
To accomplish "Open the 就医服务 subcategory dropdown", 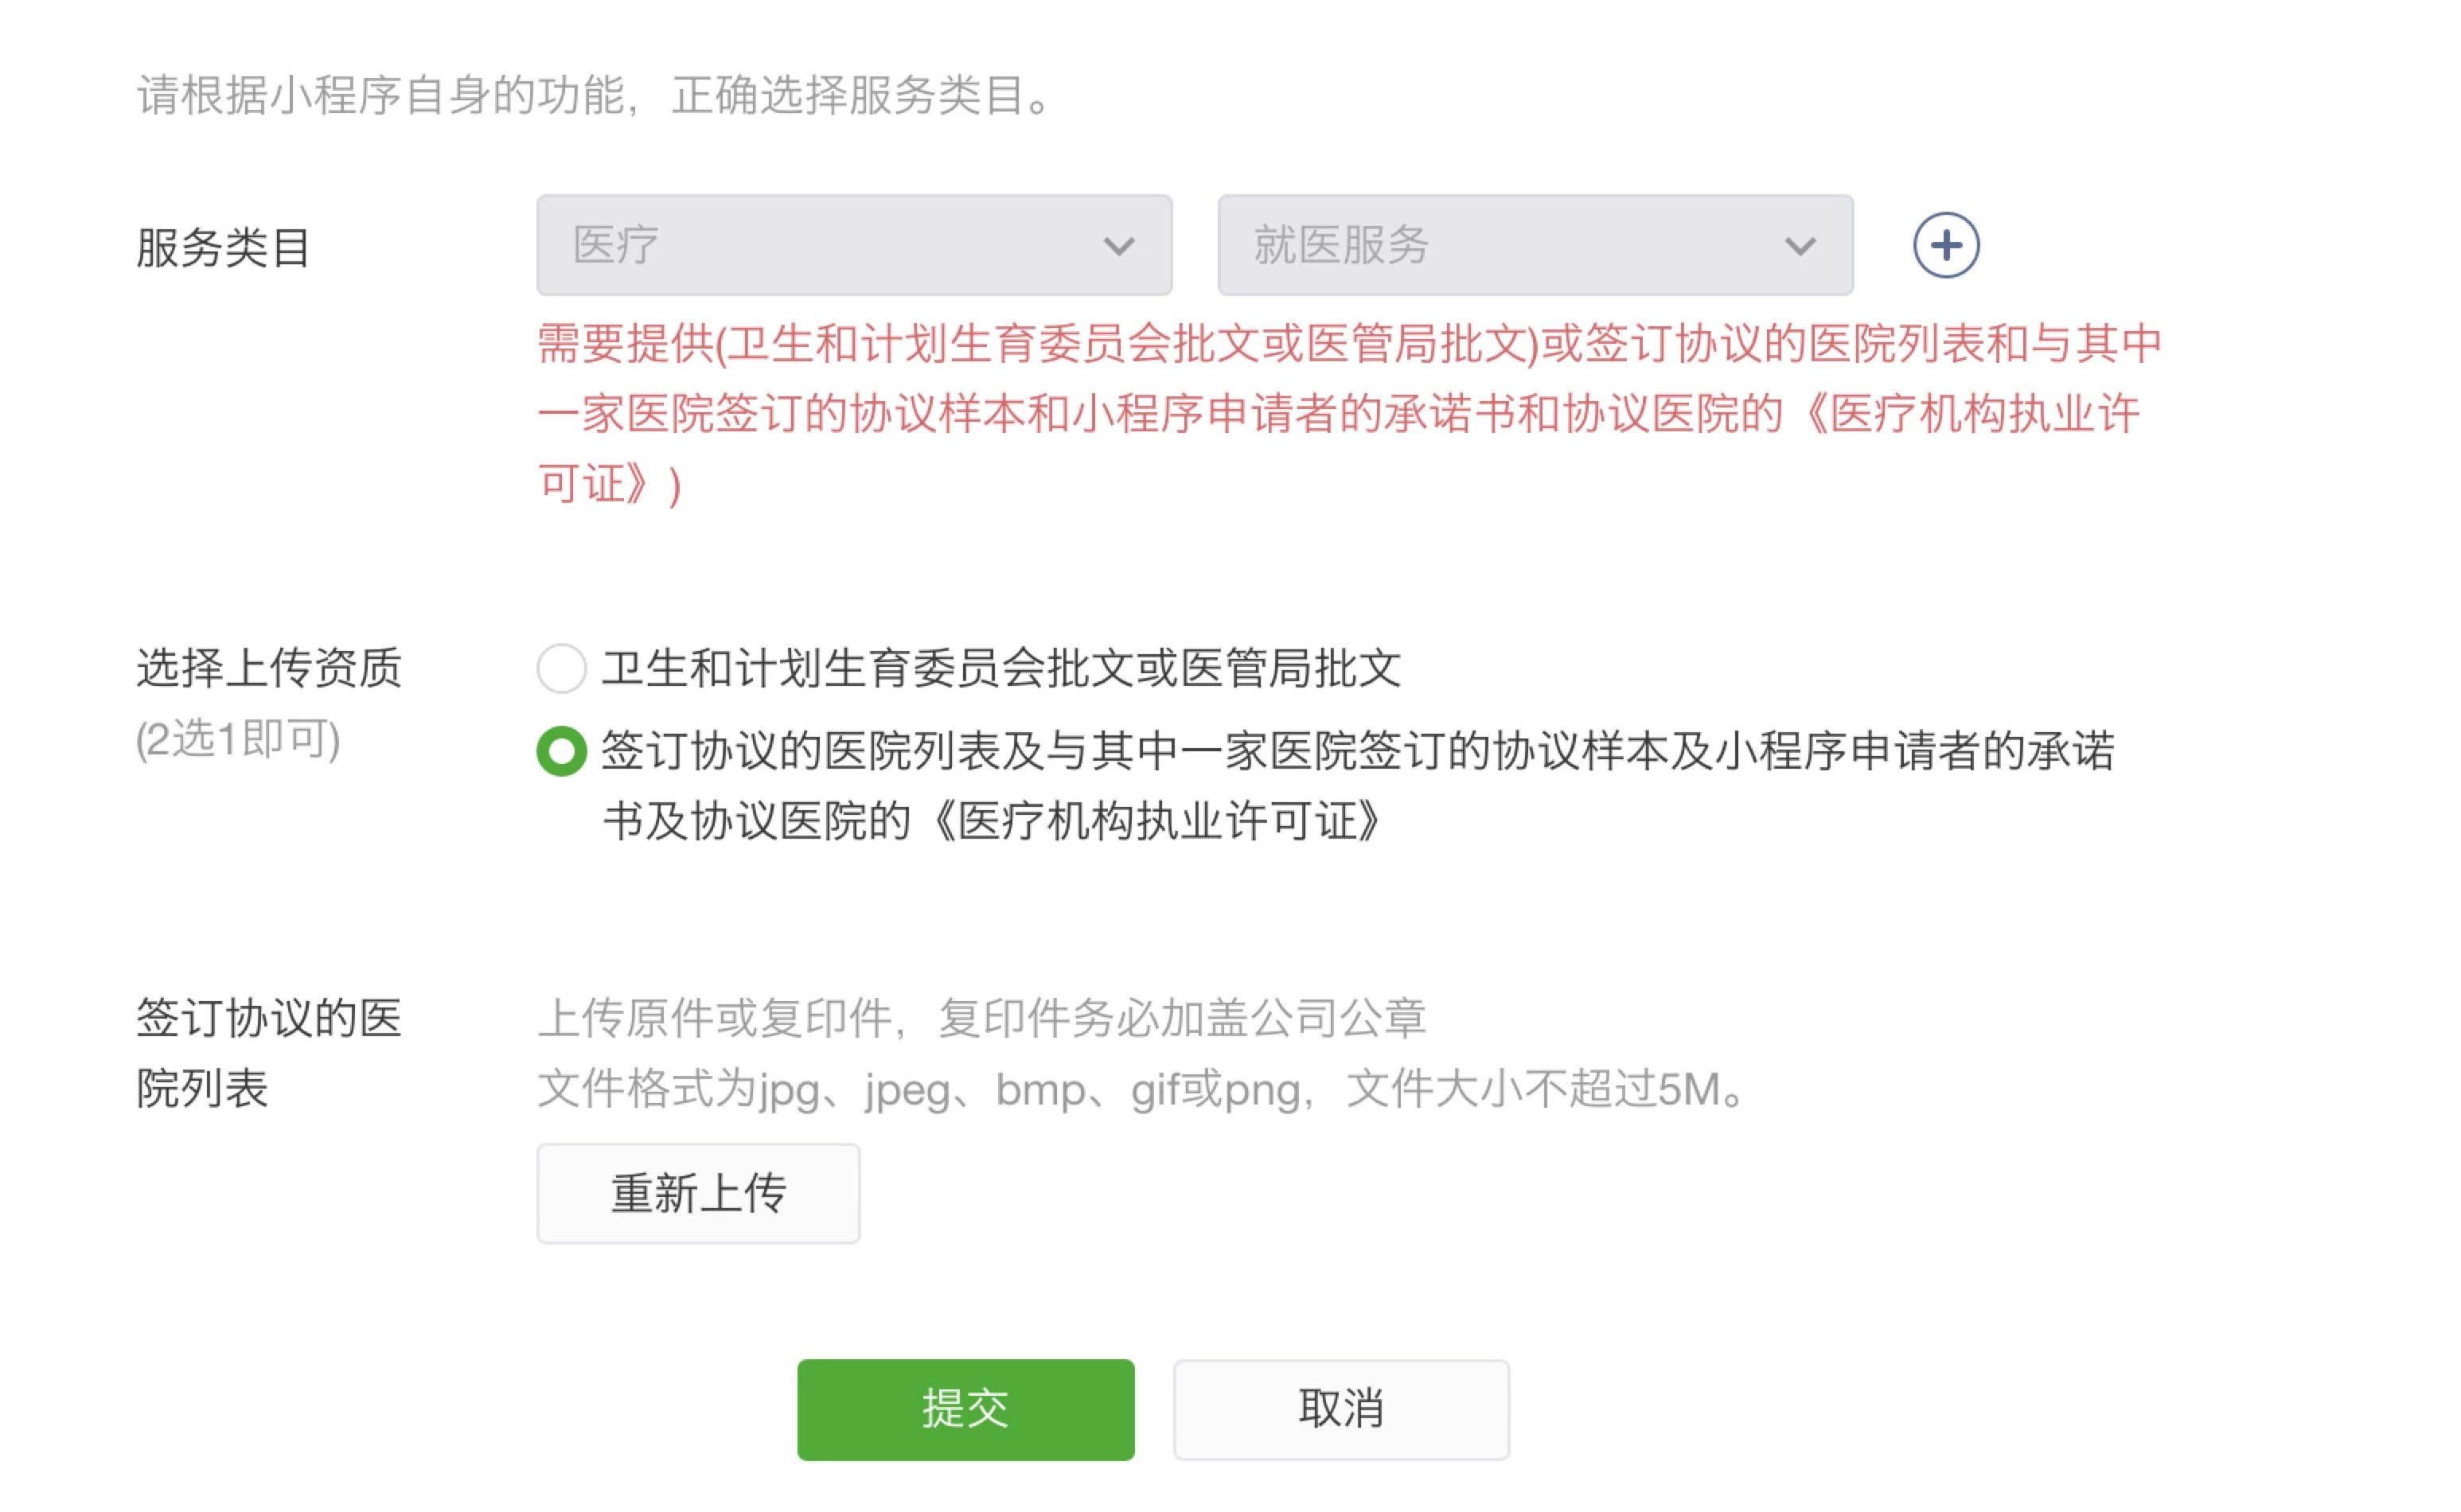I will click(x=1535, y=245).
